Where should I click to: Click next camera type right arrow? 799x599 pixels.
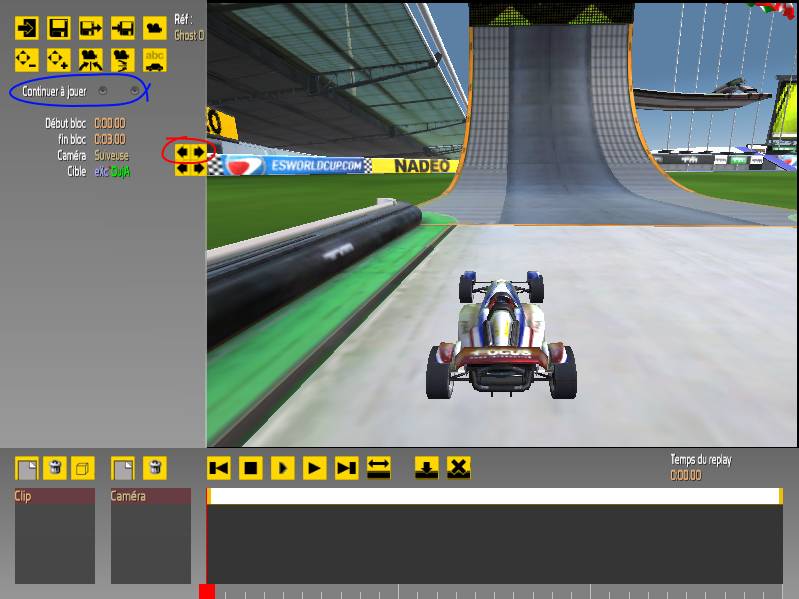tap(198, 152)
